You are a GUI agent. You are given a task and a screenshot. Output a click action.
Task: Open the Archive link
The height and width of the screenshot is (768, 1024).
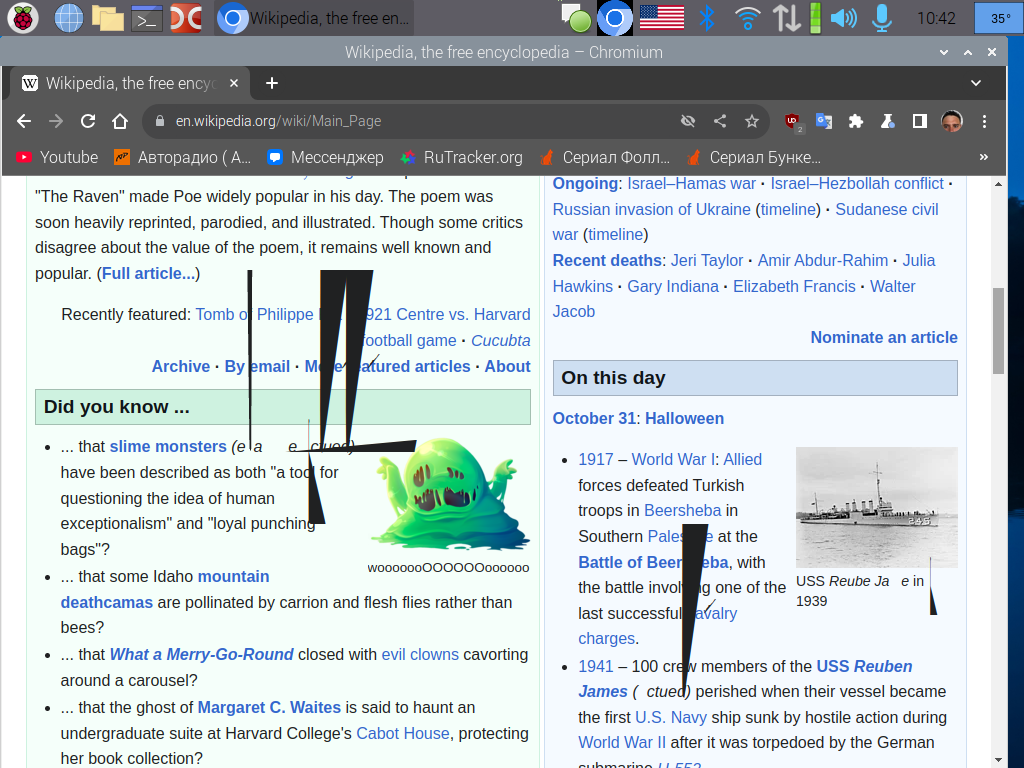181,366
